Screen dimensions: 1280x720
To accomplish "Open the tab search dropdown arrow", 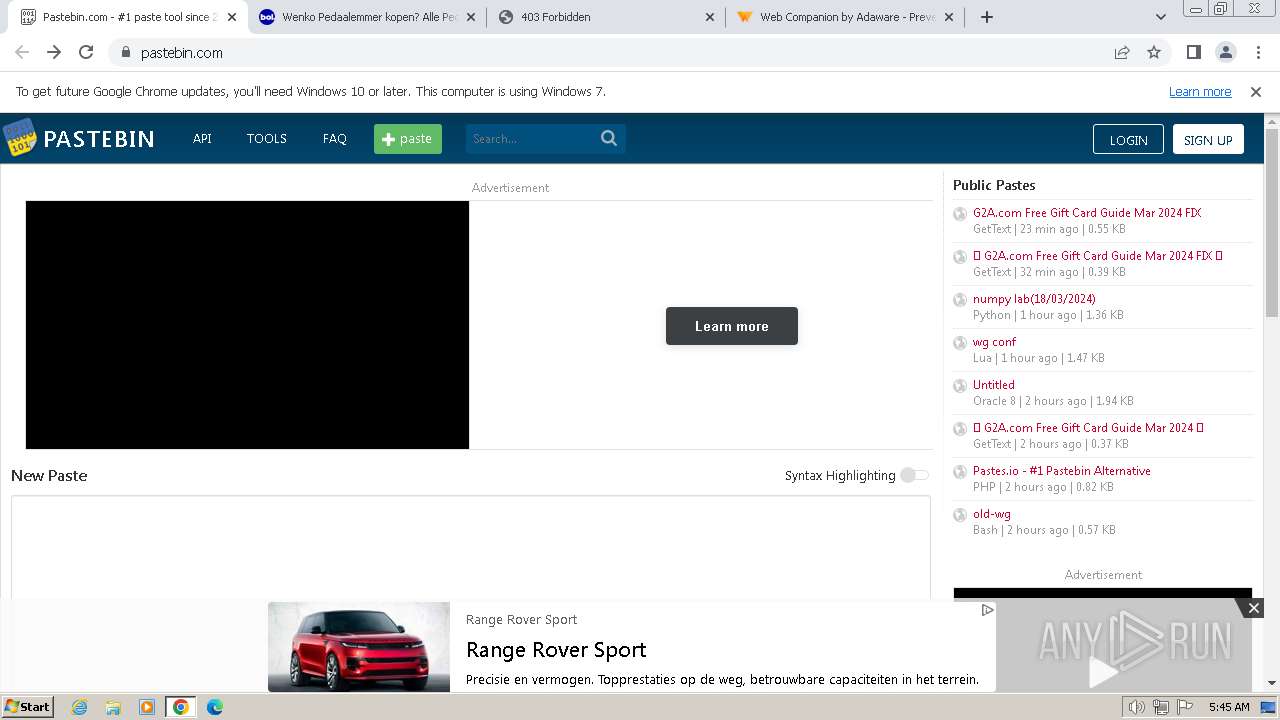I will click(x=1161, y=17).
